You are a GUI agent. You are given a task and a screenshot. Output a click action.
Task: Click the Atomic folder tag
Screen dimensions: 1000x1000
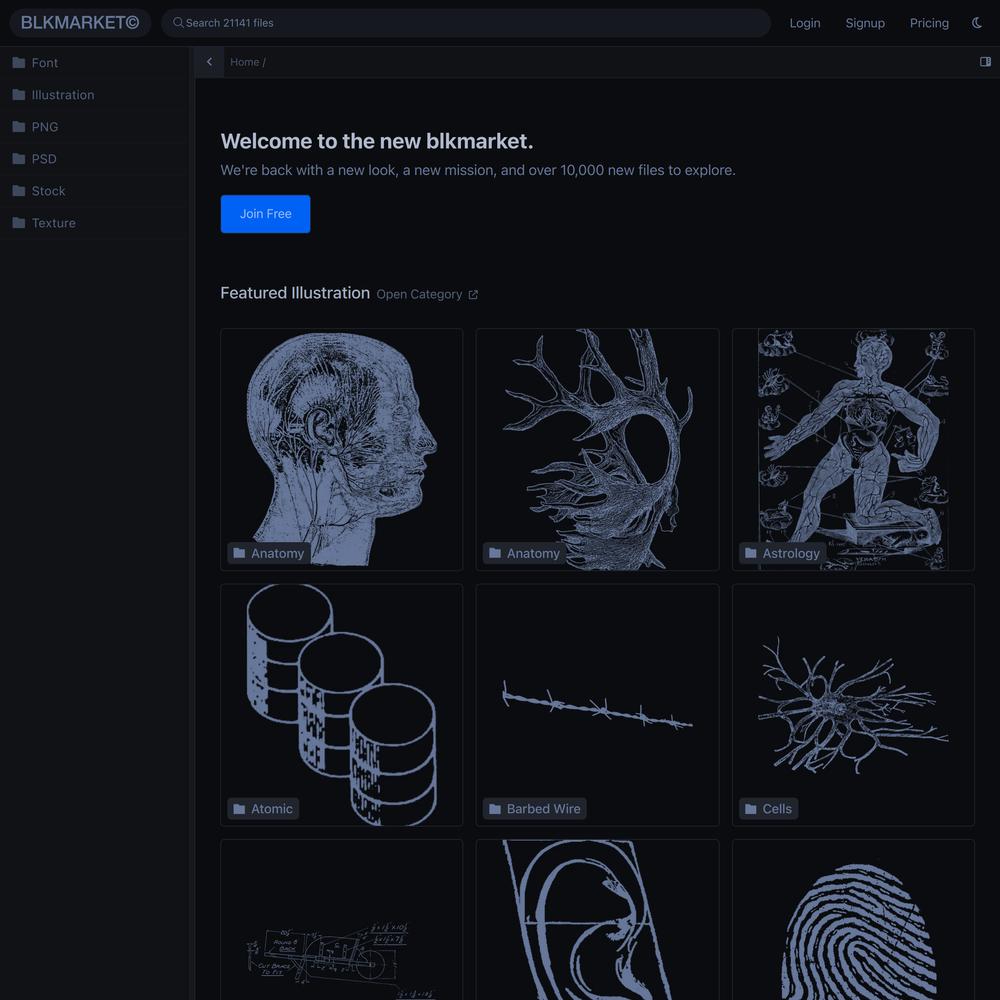(x=263, y=809)
